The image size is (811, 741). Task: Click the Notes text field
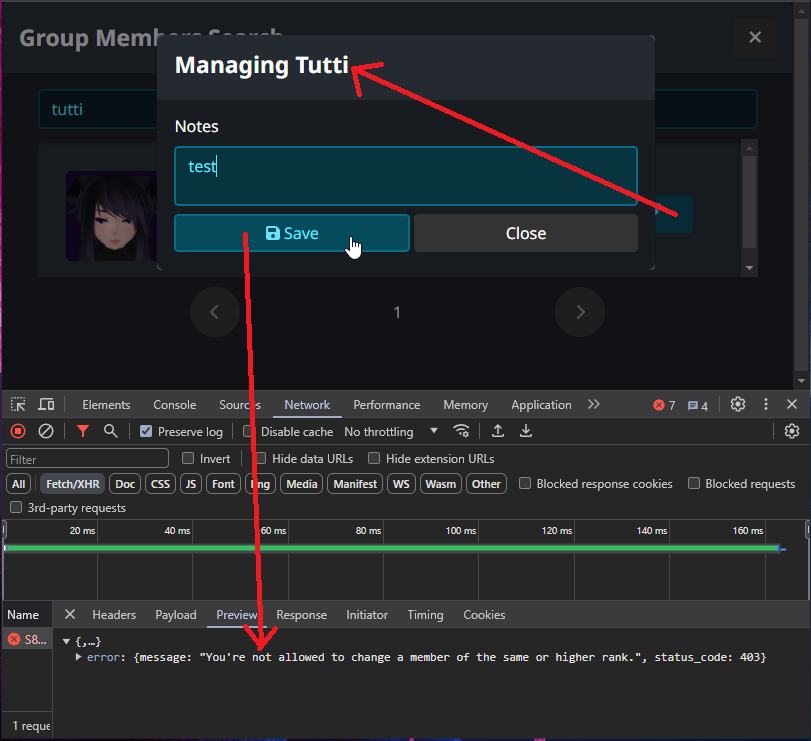pos(405,176)
